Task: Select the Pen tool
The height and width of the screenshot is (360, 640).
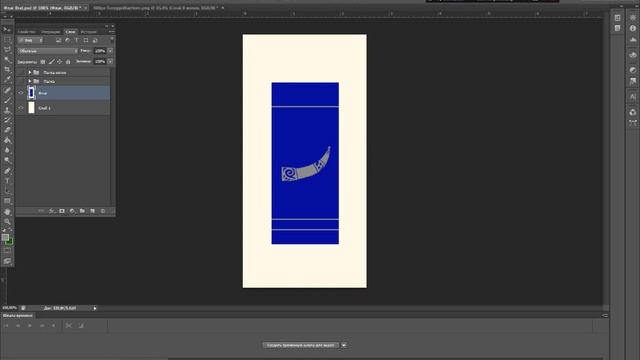Action: pos(7,171)
